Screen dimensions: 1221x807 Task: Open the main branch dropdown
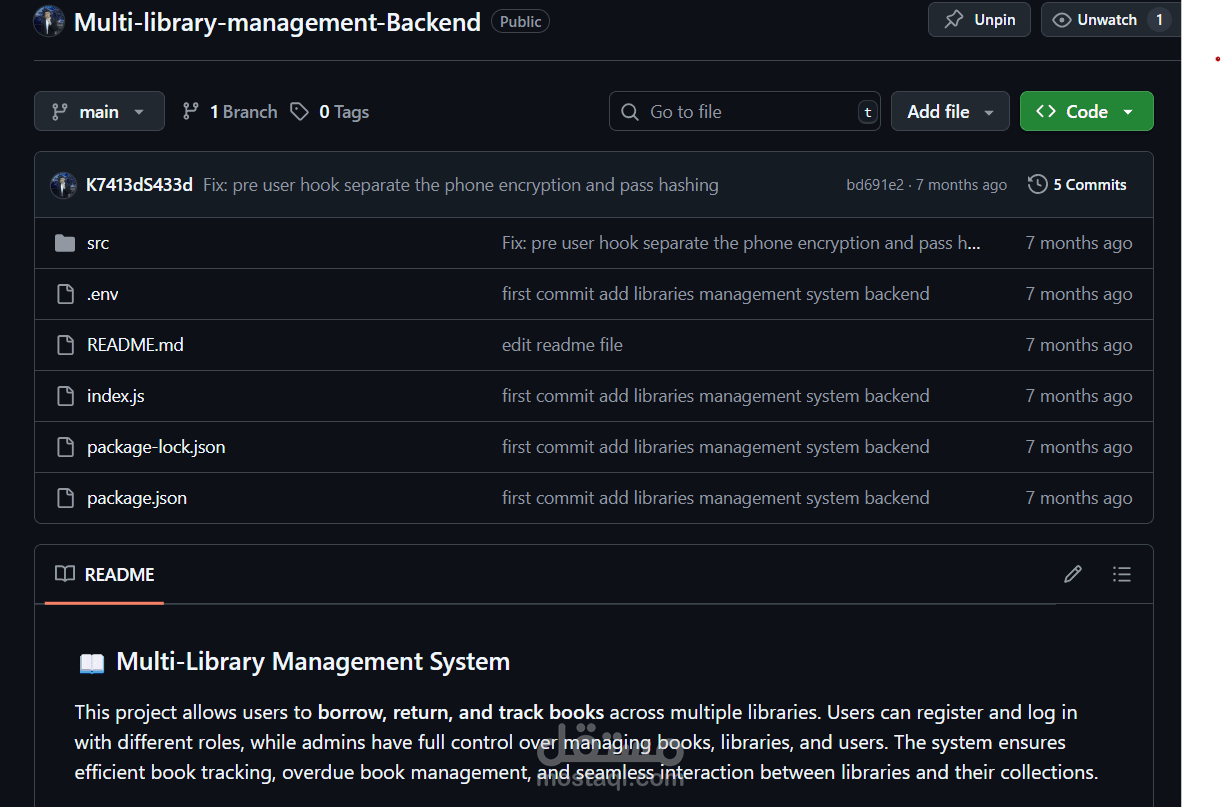[99, 112]
